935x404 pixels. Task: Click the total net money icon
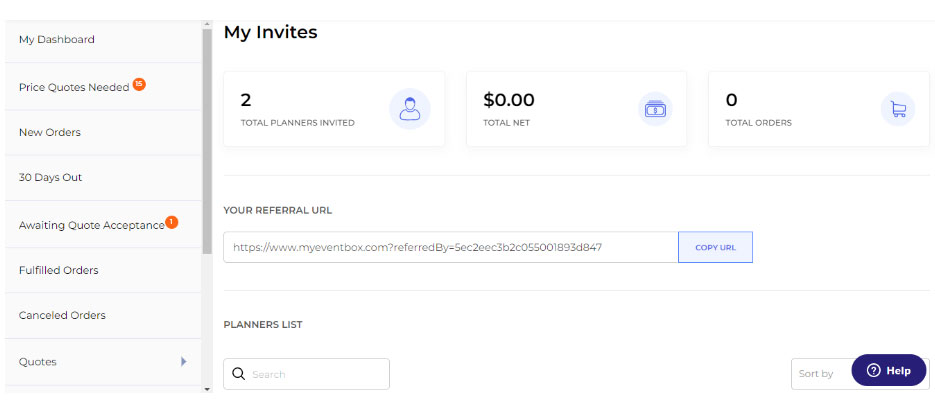click(x=654, y=109)
